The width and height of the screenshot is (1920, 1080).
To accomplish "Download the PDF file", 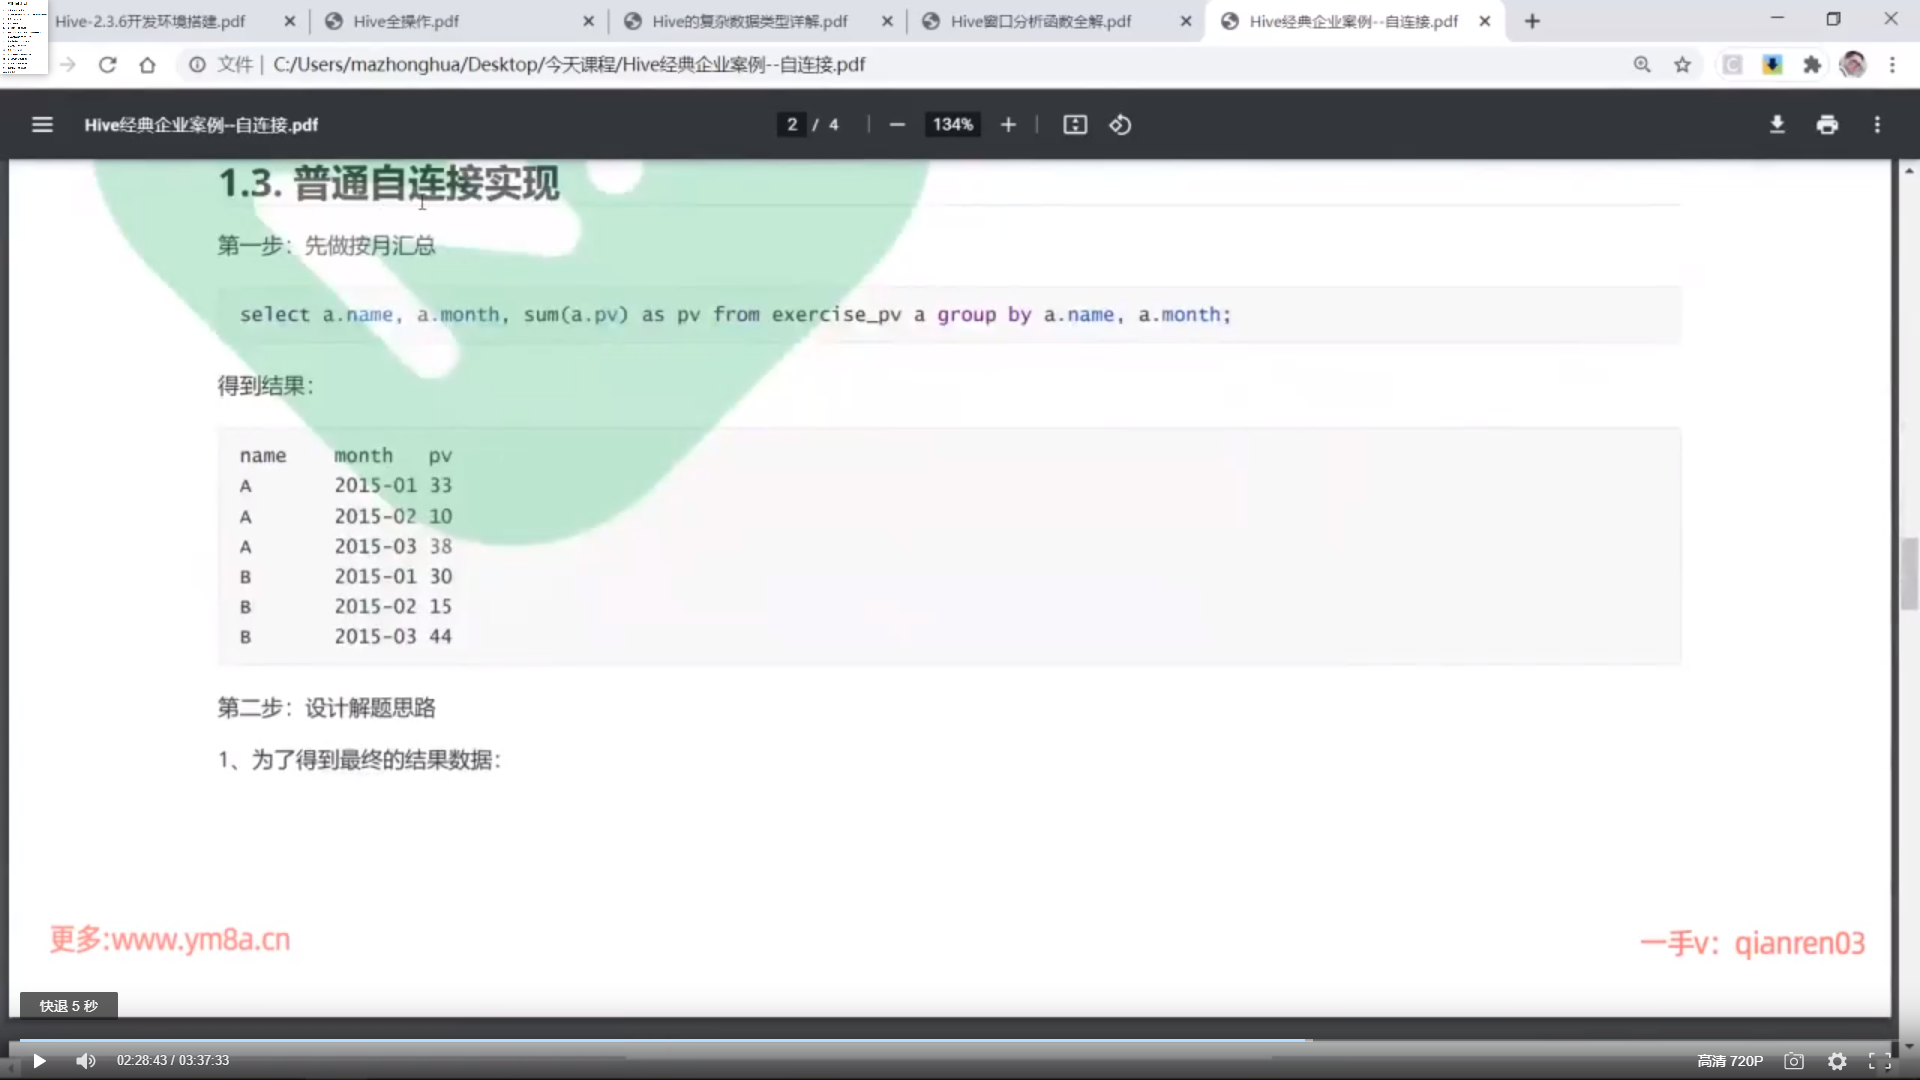I will (1777, 125).
